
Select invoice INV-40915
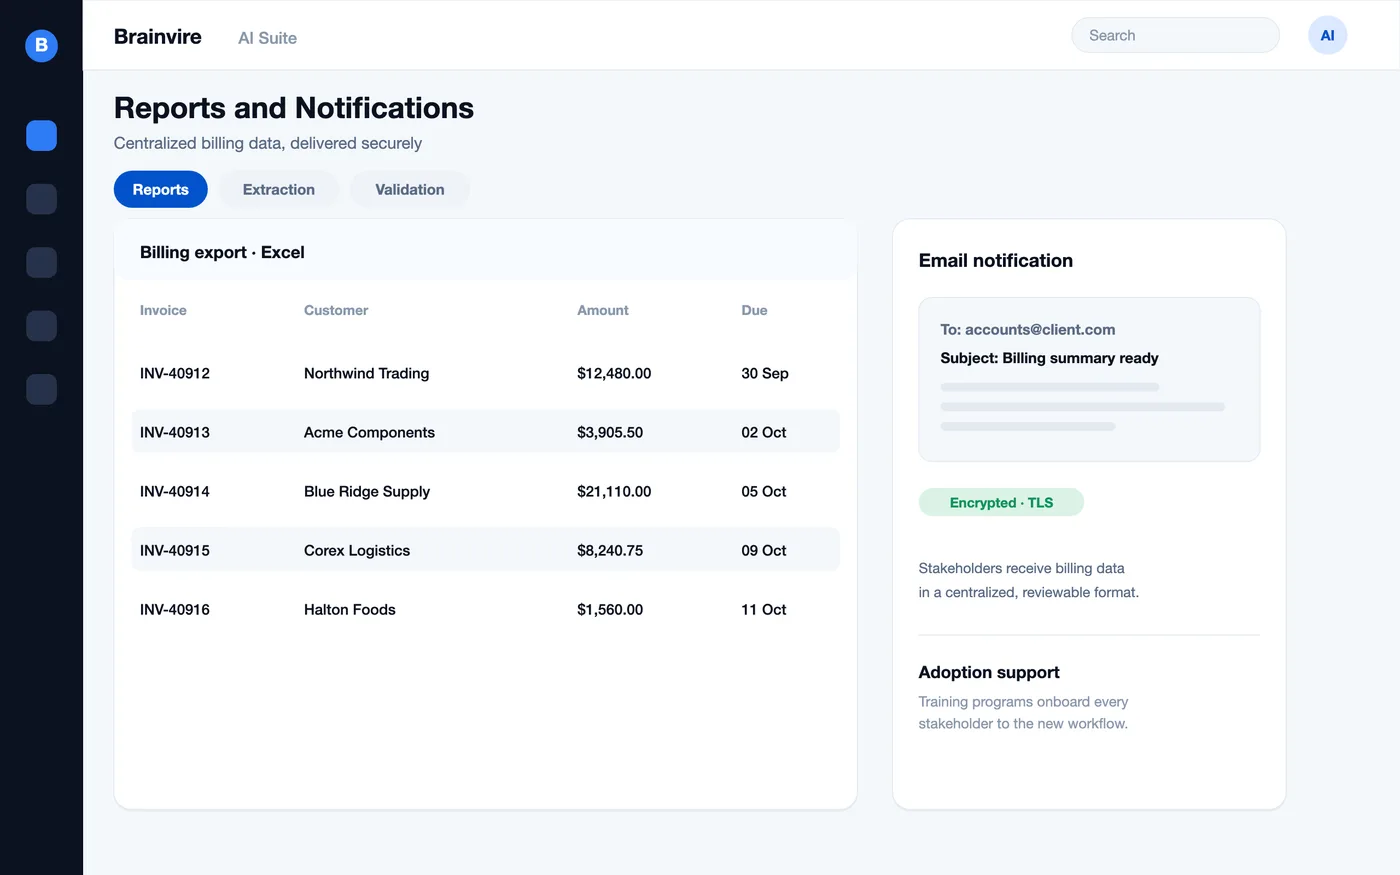pos(175,550)
